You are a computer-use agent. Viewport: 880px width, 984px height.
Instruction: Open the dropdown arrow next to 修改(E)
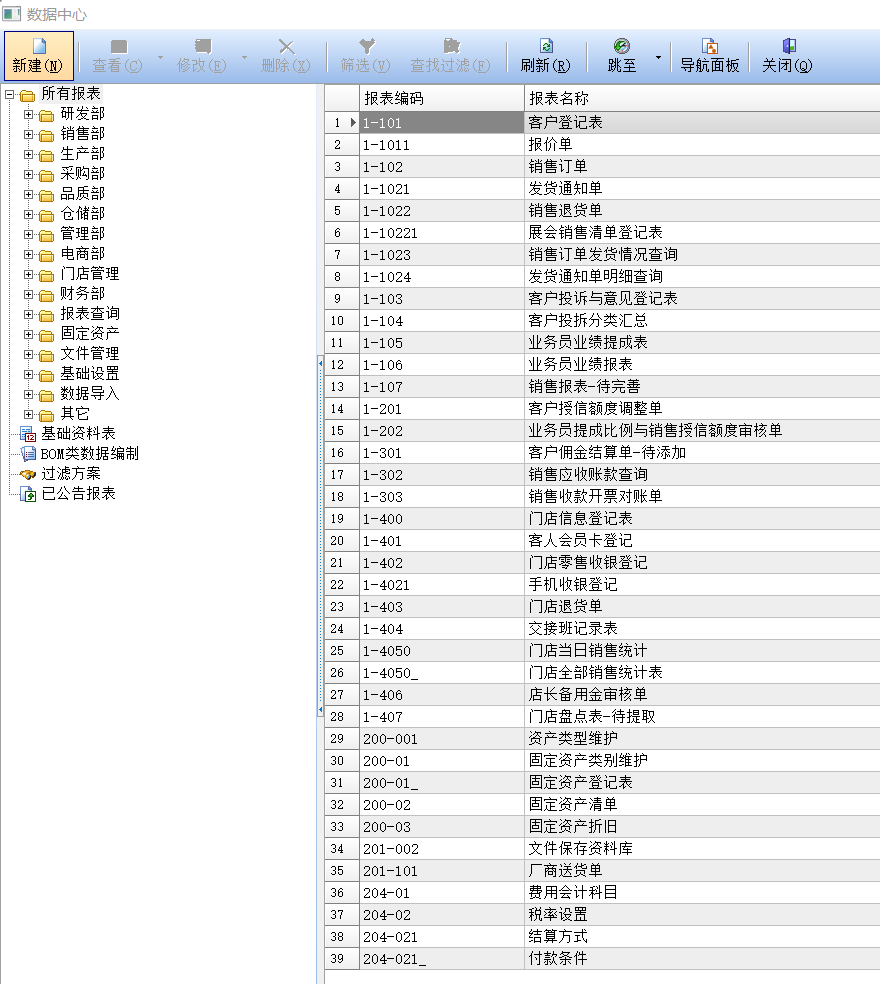click(x=244, y=57)
